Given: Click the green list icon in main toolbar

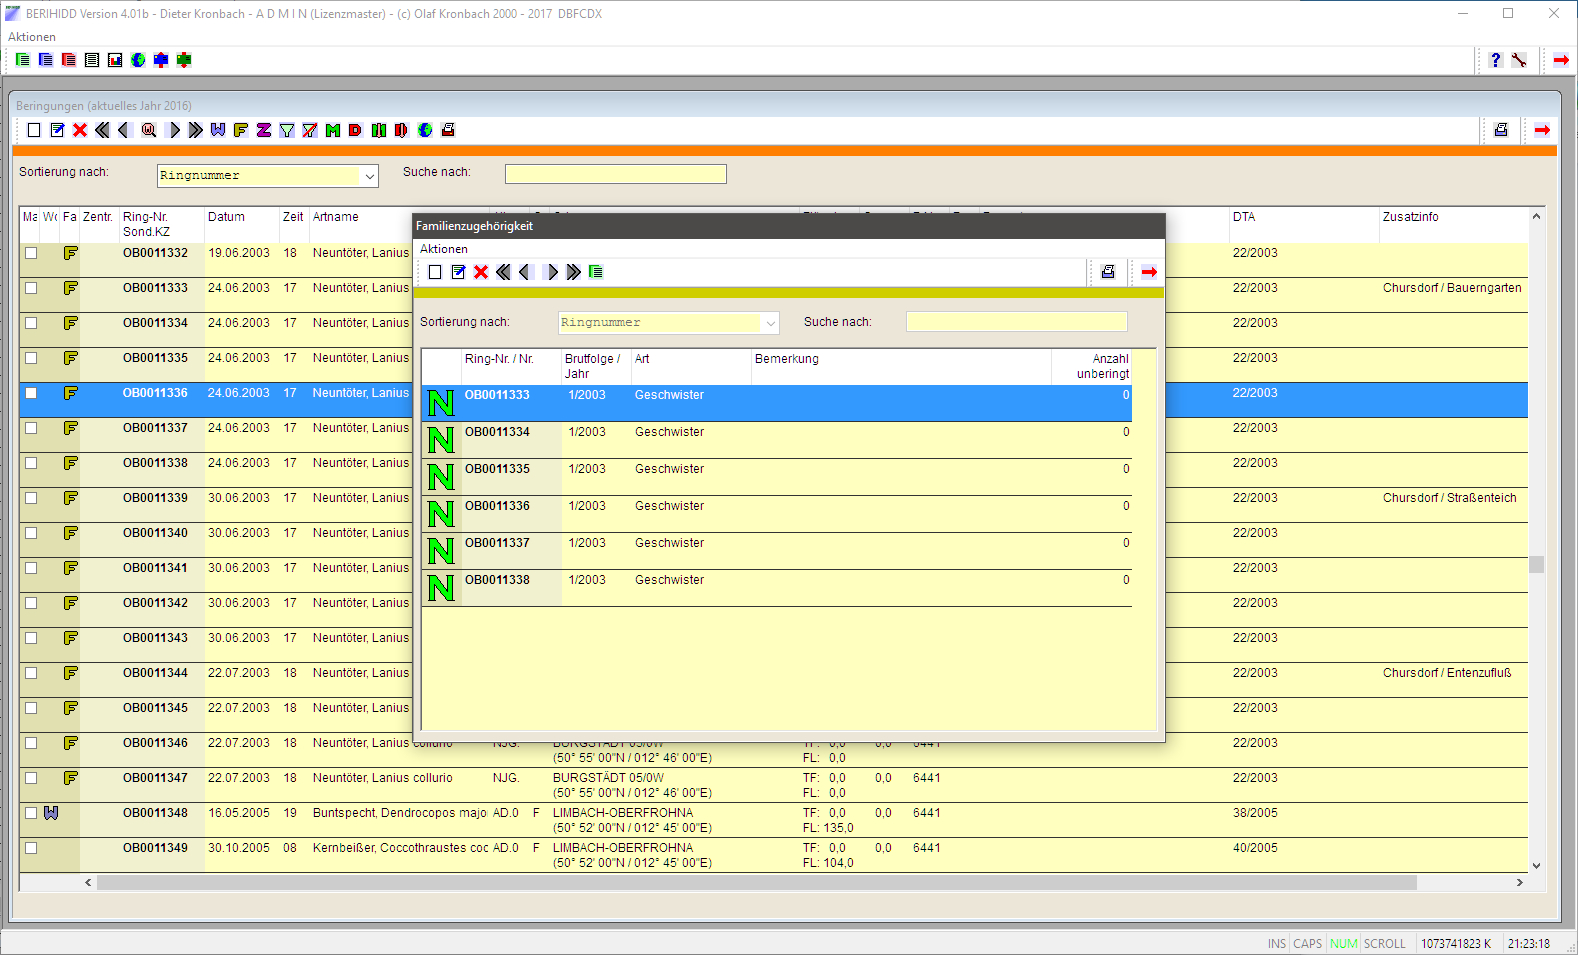Looking at the screenshot, I should click(x=23, y=60).
